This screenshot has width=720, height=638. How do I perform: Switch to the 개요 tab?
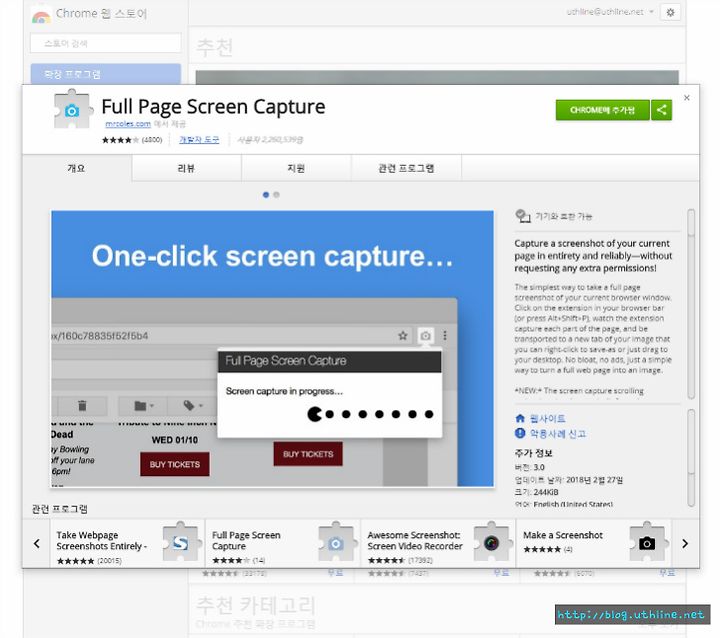[76, 168]
